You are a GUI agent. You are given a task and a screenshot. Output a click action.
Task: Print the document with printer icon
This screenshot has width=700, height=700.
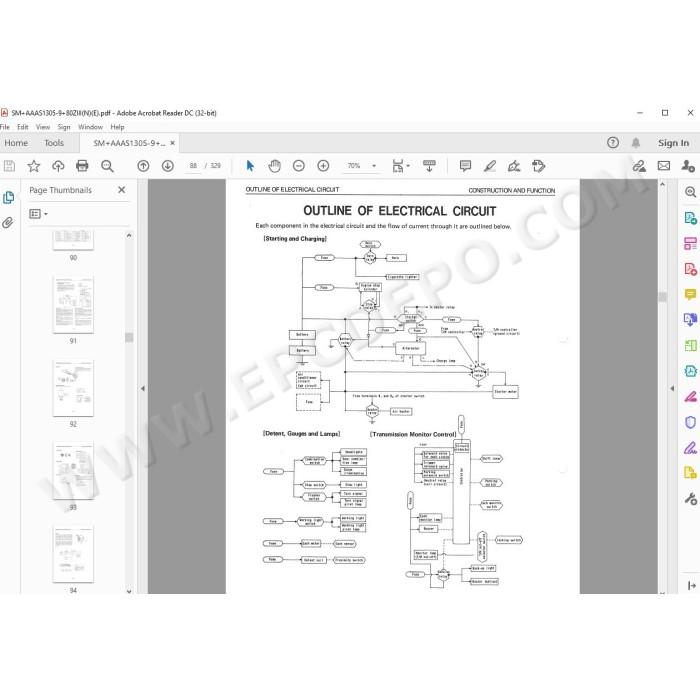(x=82, y=166)
